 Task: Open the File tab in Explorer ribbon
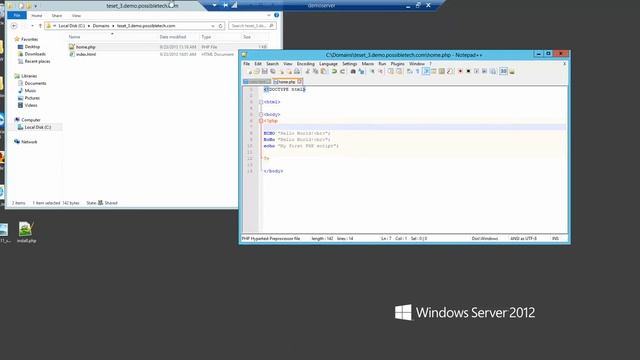[x=17, y=16]
